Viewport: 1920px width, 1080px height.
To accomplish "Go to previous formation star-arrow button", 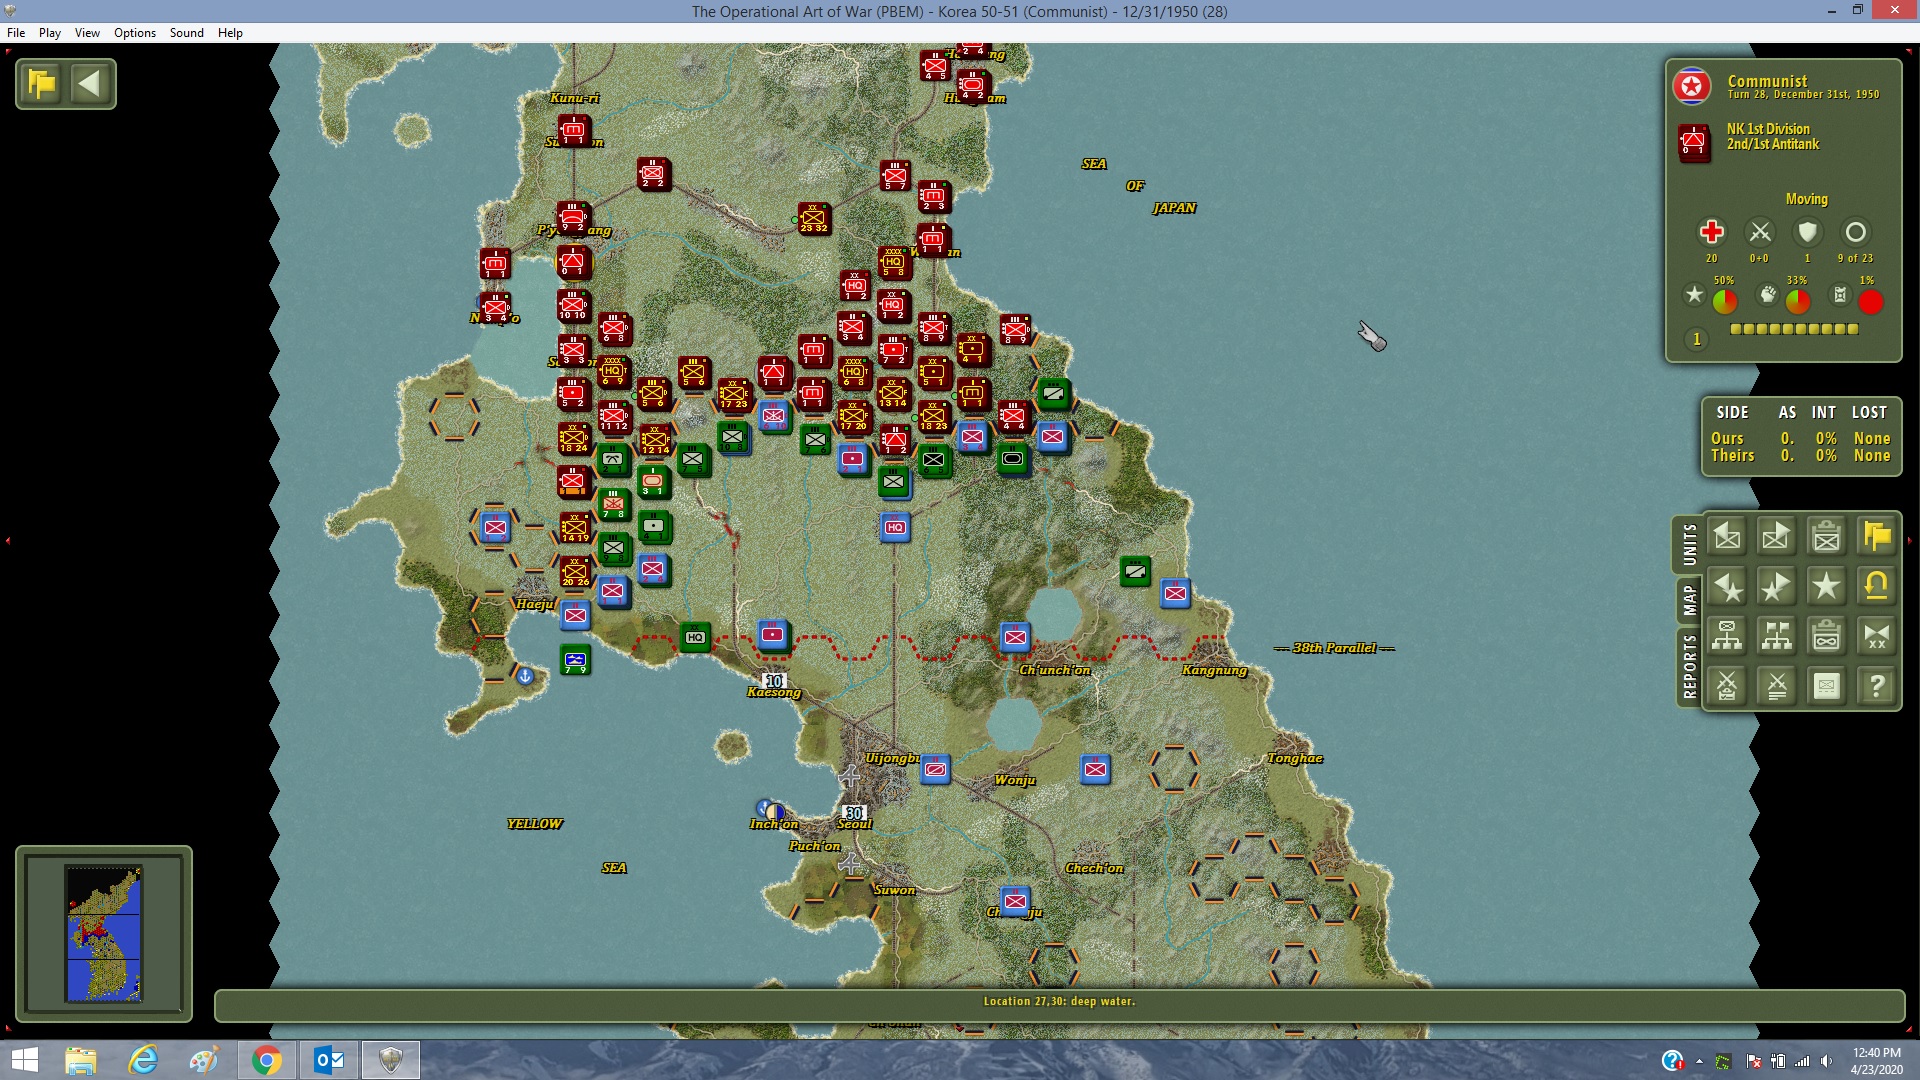I will click(x=1727, y=587).
